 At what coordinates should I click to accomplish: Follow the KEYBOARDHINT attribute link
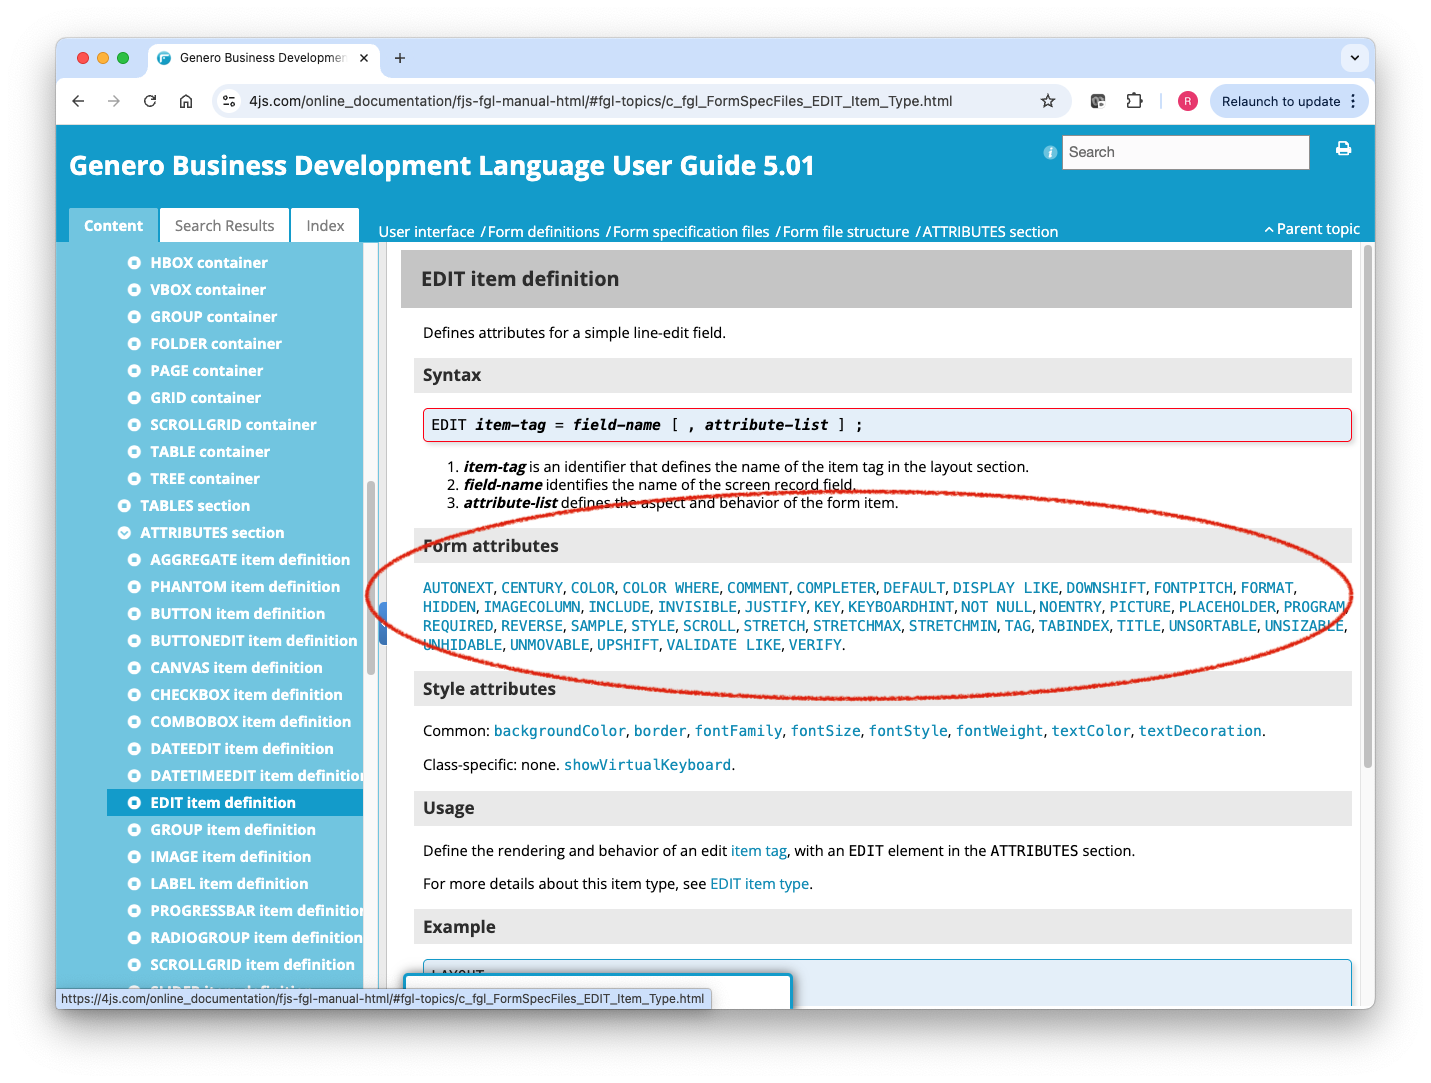901,607
